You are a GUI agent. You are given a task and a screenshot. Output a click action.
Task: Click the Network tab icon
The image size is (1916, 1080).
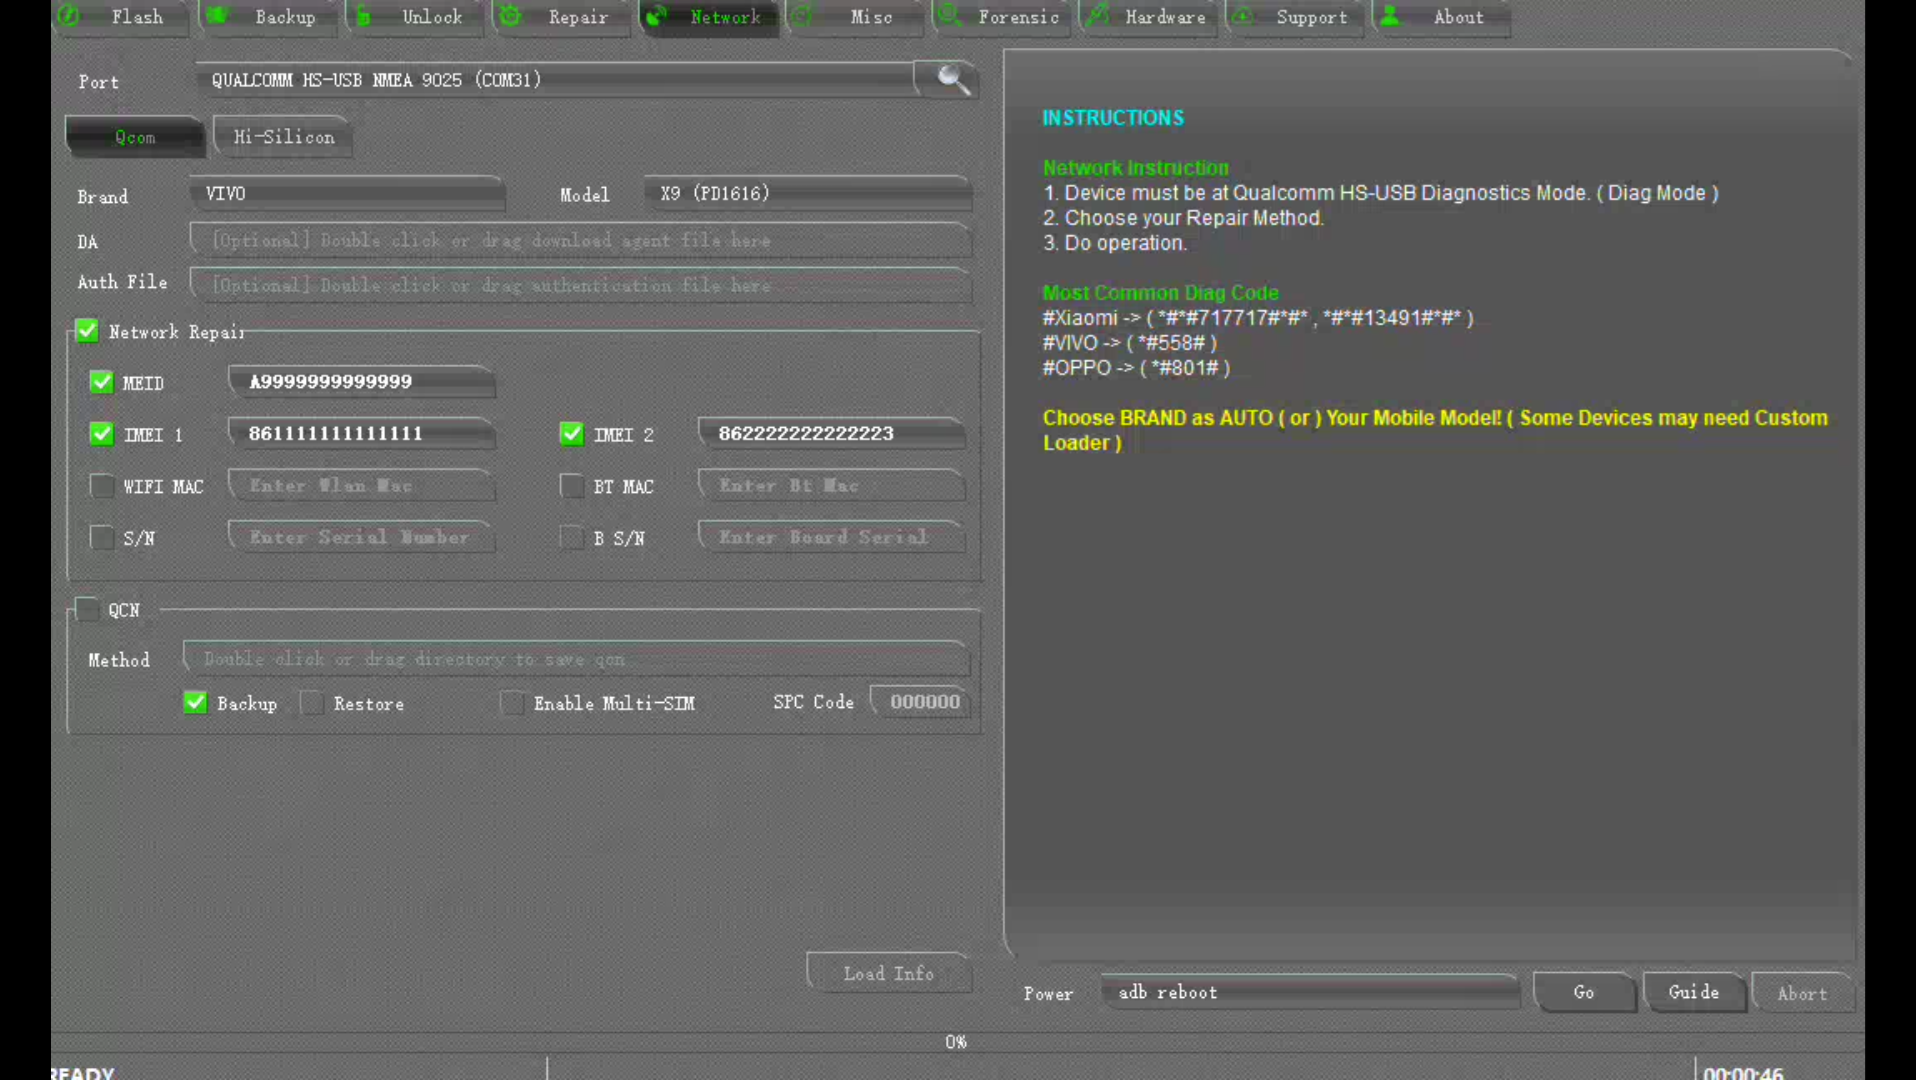coord(657,16)
